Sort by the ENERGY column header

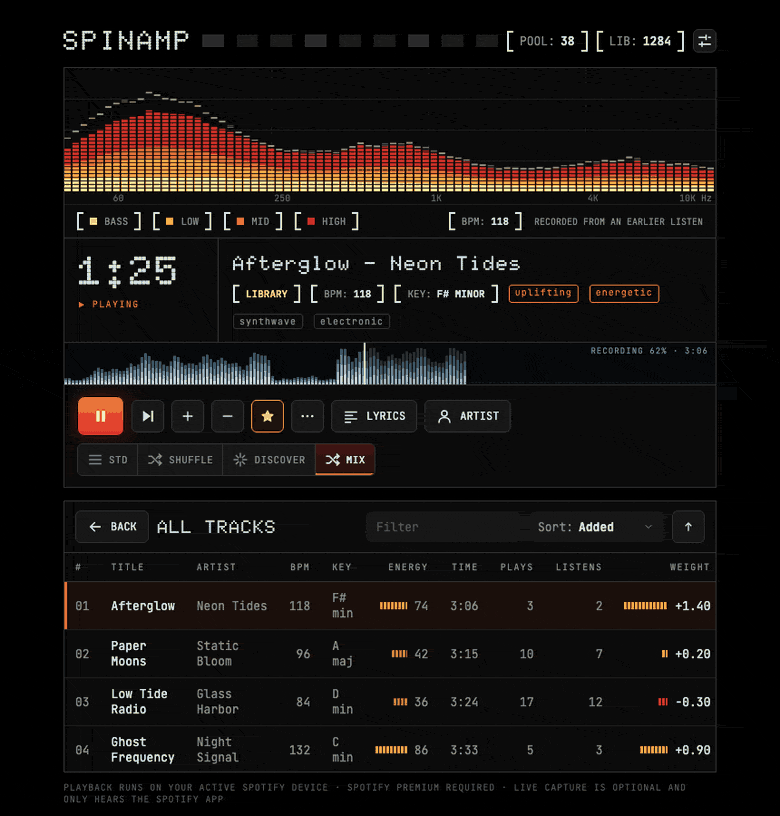[408, 567]
